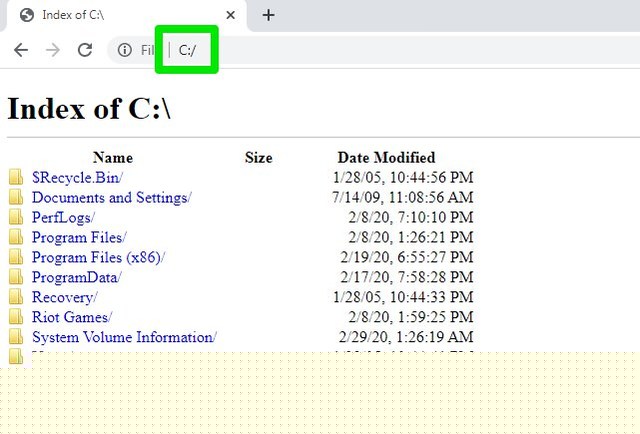Click the site information icon in address bar
Viewport: 640px width, 434px height.
[125, 50]
